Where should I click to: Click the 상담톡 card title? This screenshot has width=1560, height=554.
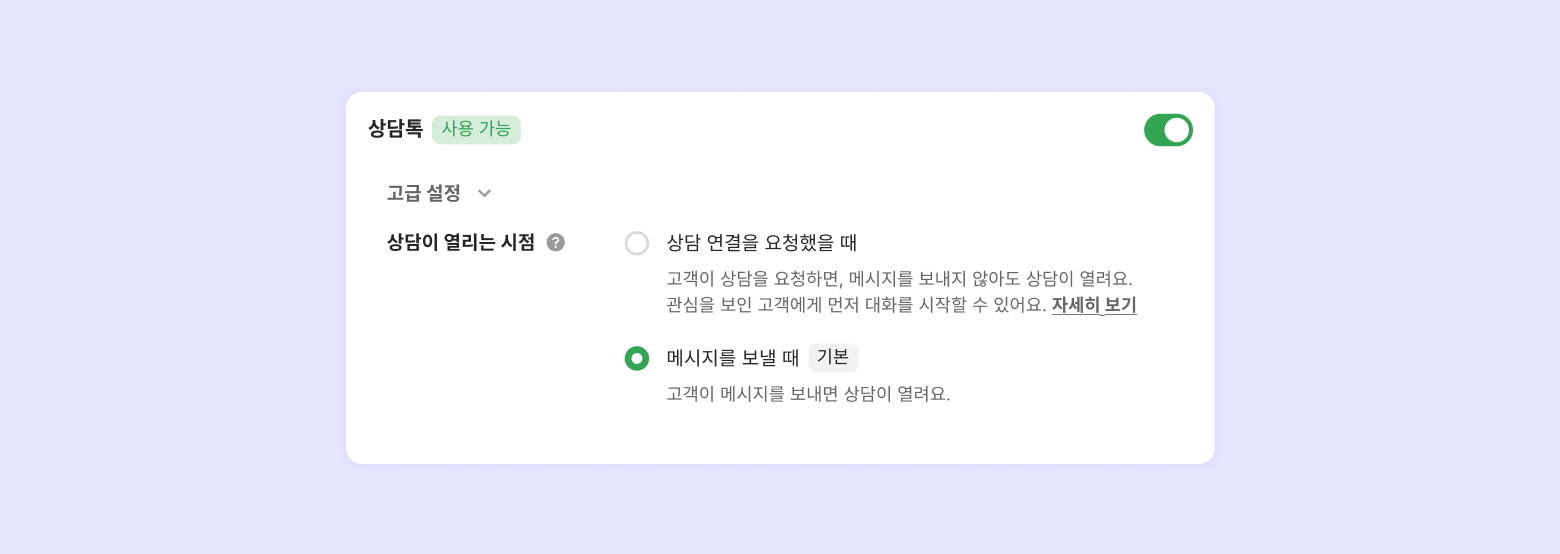pos(395,129)
